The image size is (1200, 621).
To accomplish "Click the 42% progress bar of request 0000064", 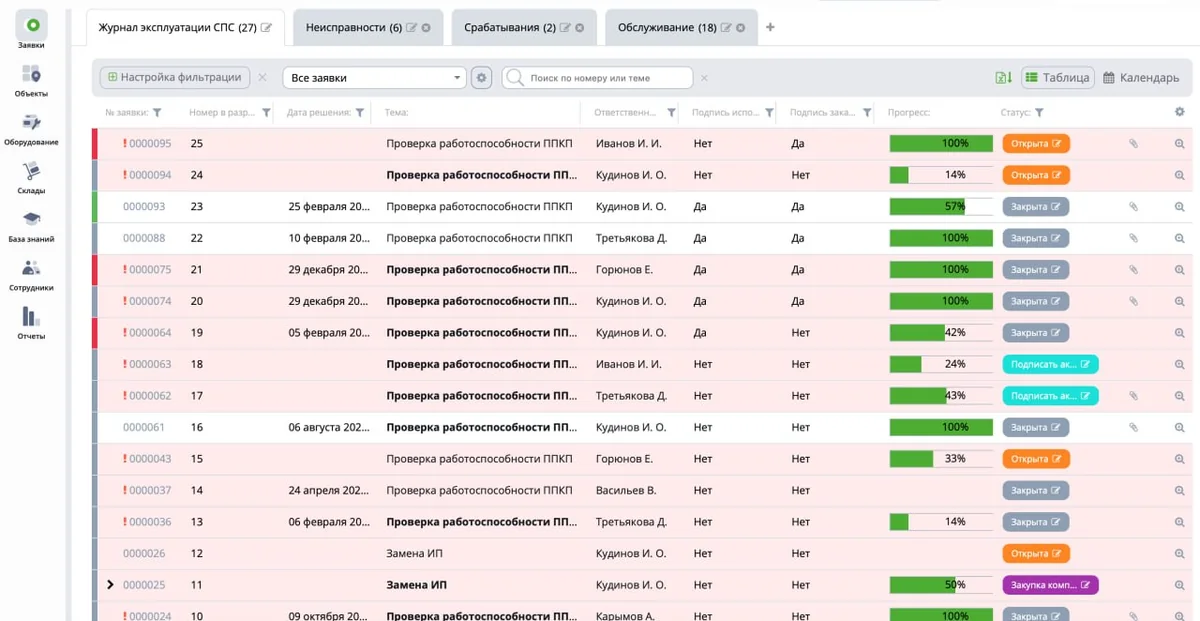I will tap(941, 333).
